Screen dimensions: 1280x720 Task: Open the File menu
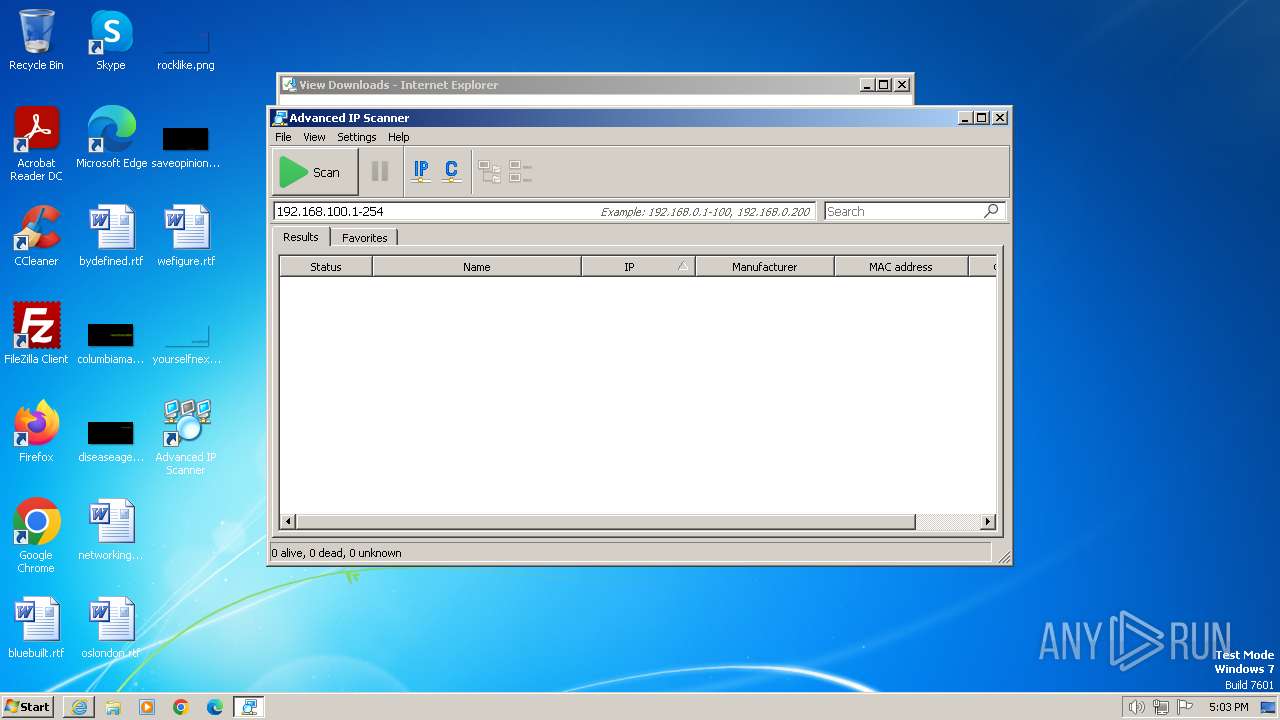[283, 137]
